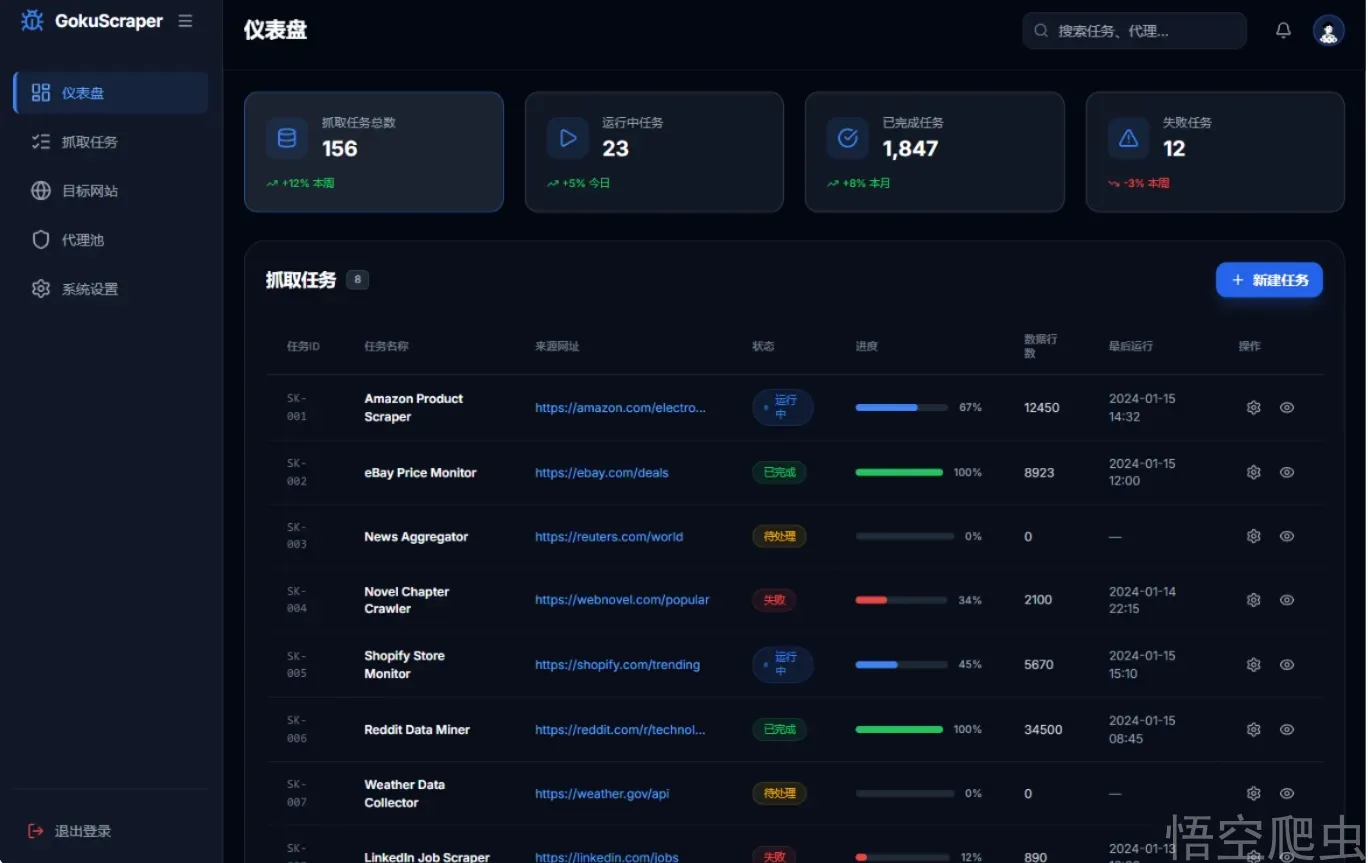
Task: Click the checkmark icon in 已完成任务 card
Action: pos(848,138)
